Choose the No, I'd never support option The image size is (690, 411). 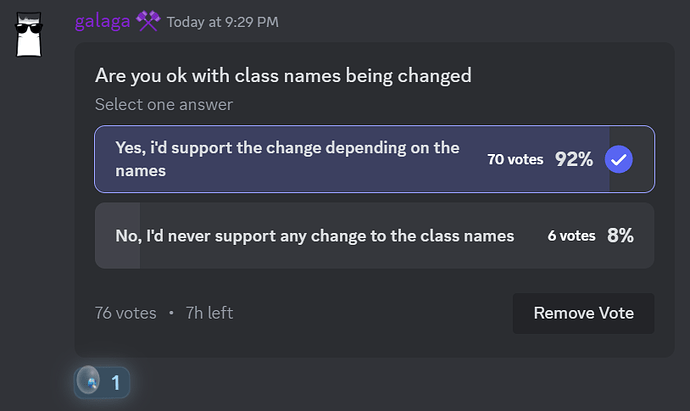pos(374,235)
